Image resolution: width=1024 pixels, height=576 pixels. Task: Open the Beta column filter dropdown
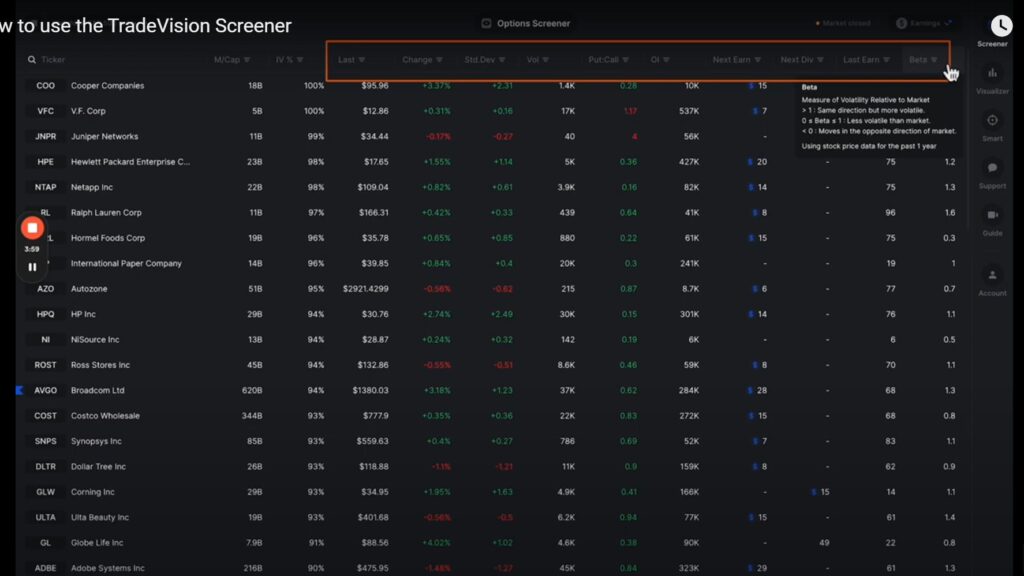point(923,59)
